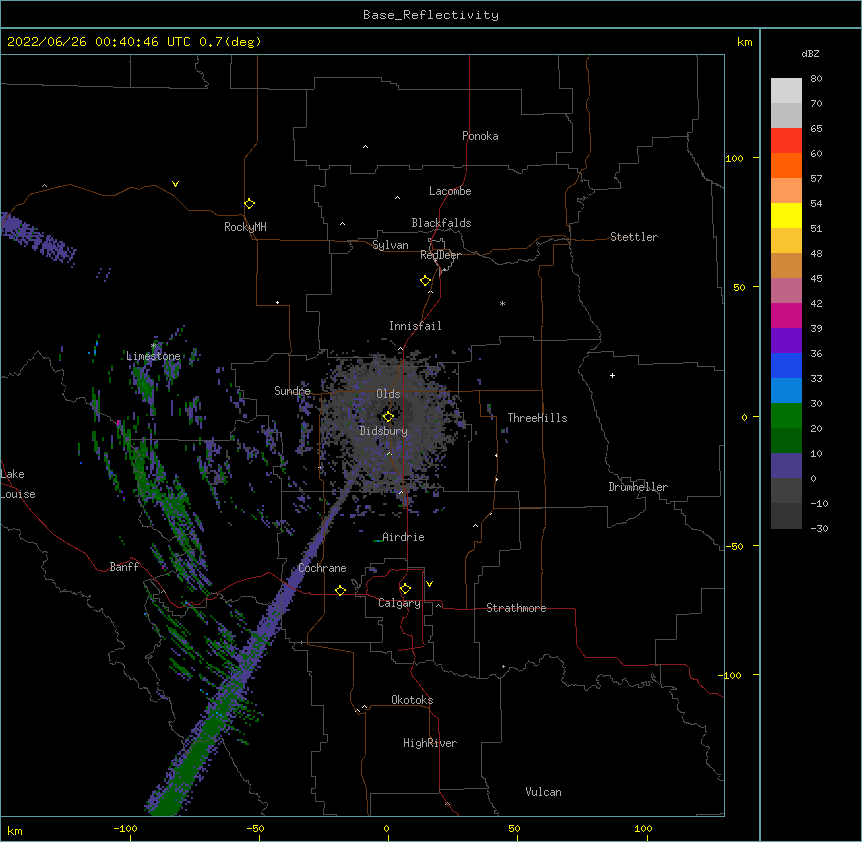Select the light blue 33 dBZ legend swatch
Viewport: 862px width, 842px height.
click(786, 391)
